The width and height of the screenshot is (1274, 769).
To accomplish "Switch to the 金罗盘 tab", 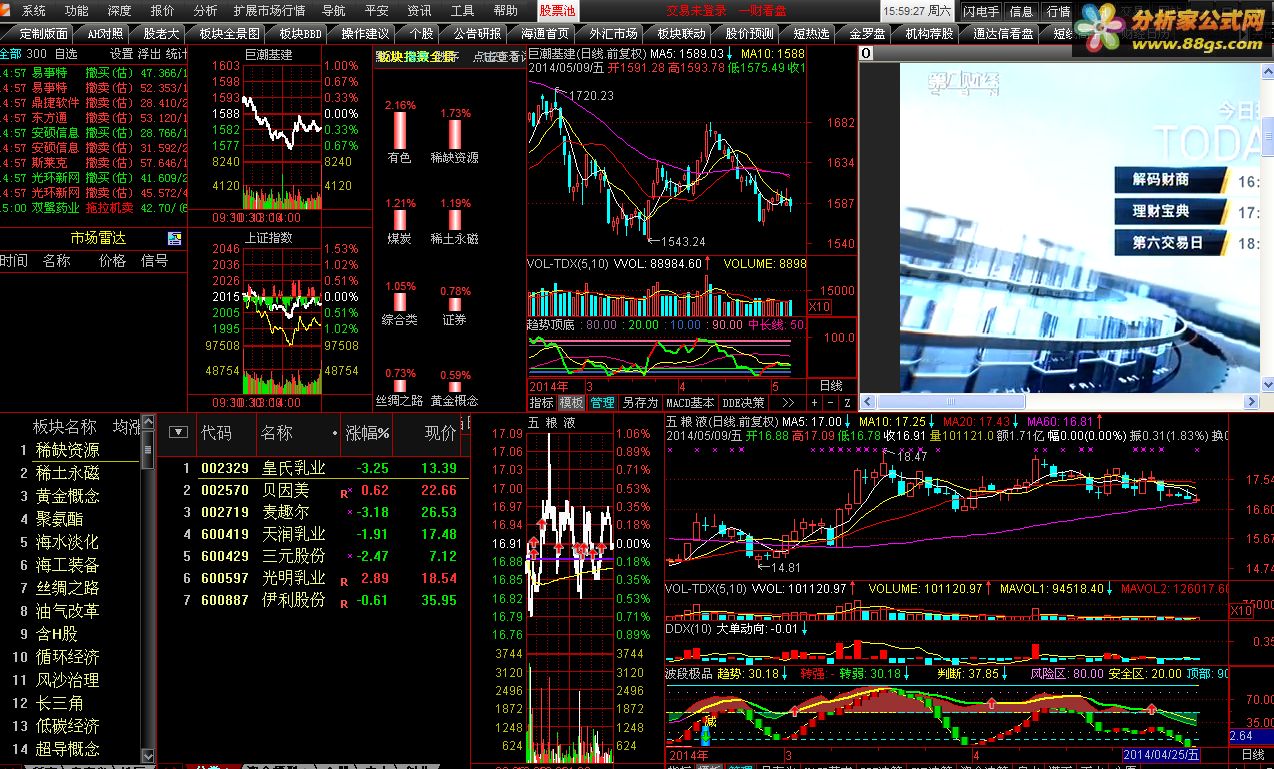I will 867,33.
